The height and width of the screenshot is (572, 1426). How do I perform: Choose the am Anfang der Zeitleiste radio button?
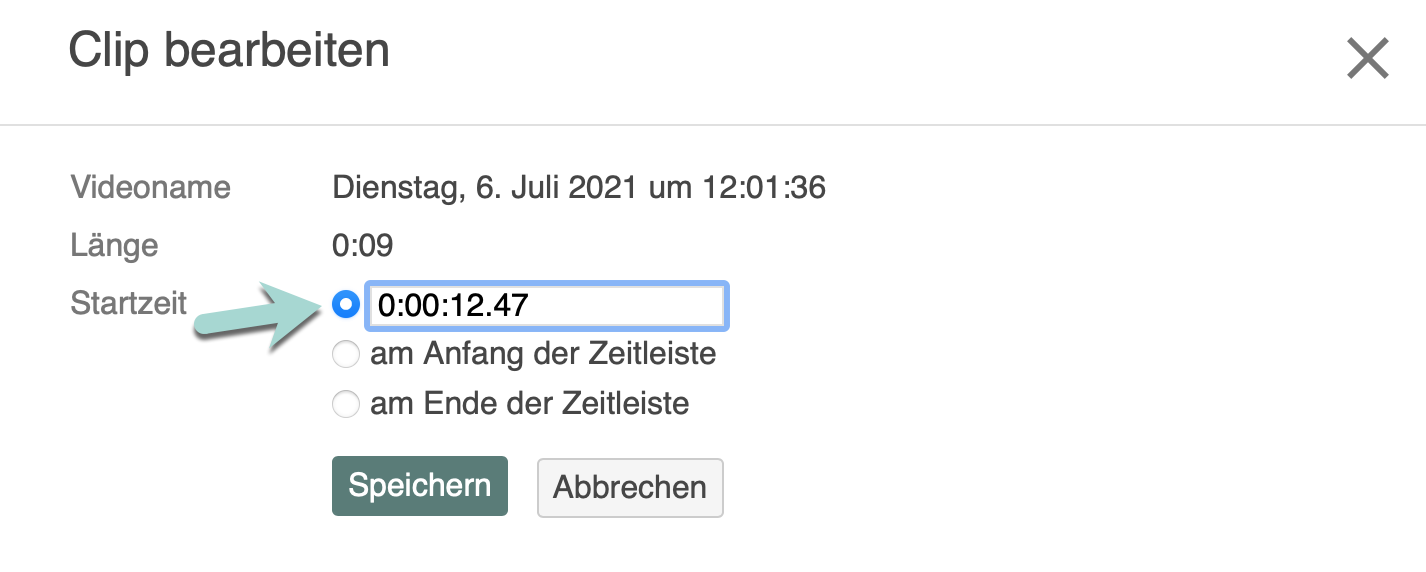(345, 354)
